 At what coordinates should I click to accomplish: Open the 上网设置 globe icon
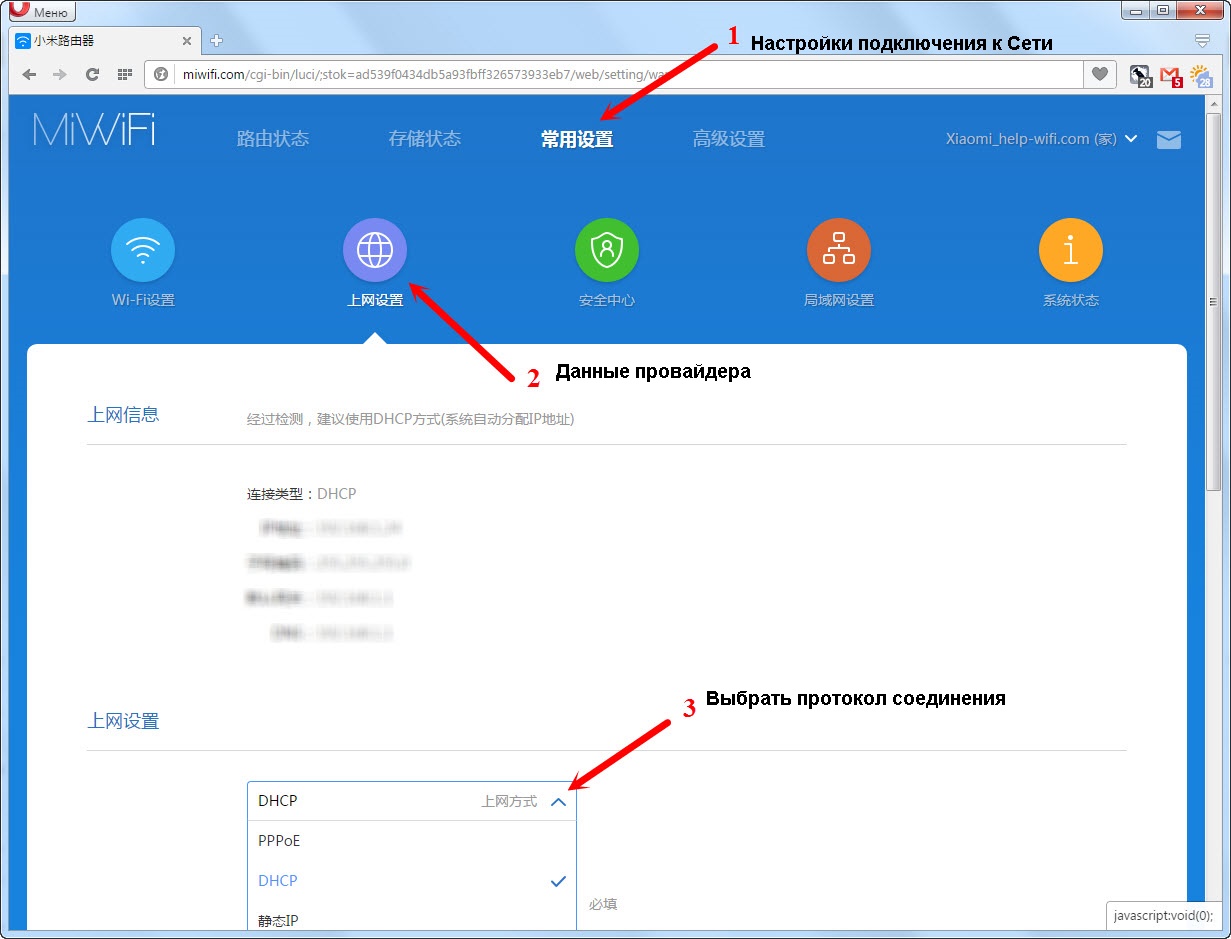[x=375, y=252]
